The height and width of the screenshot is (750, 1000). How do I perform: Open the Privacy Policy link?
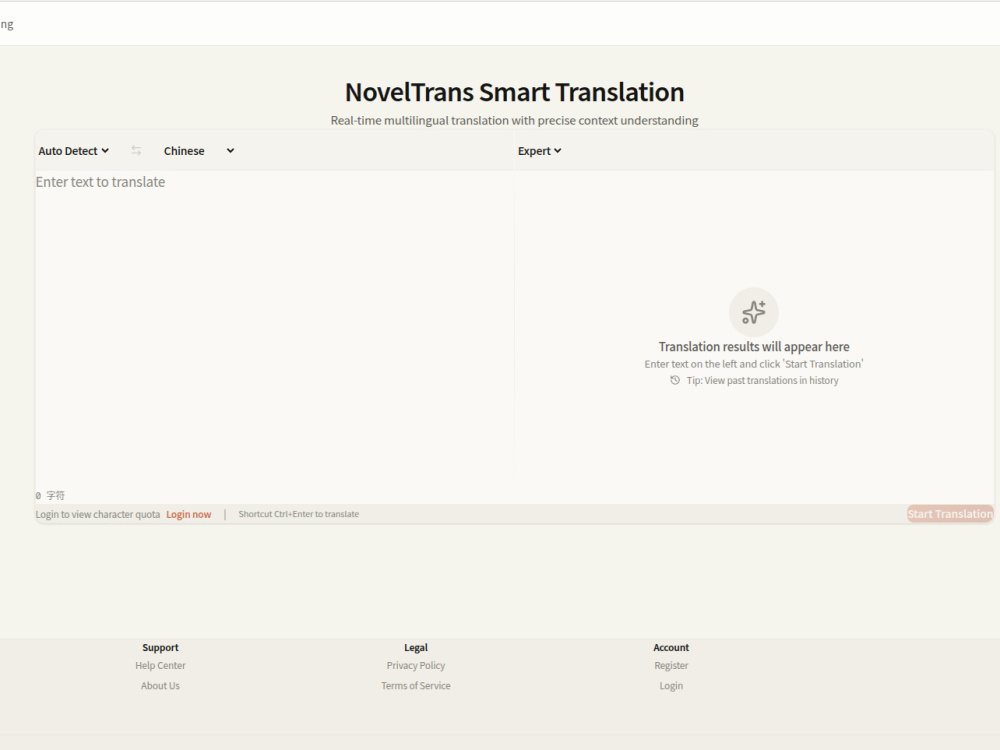click(x=416, y=665)
